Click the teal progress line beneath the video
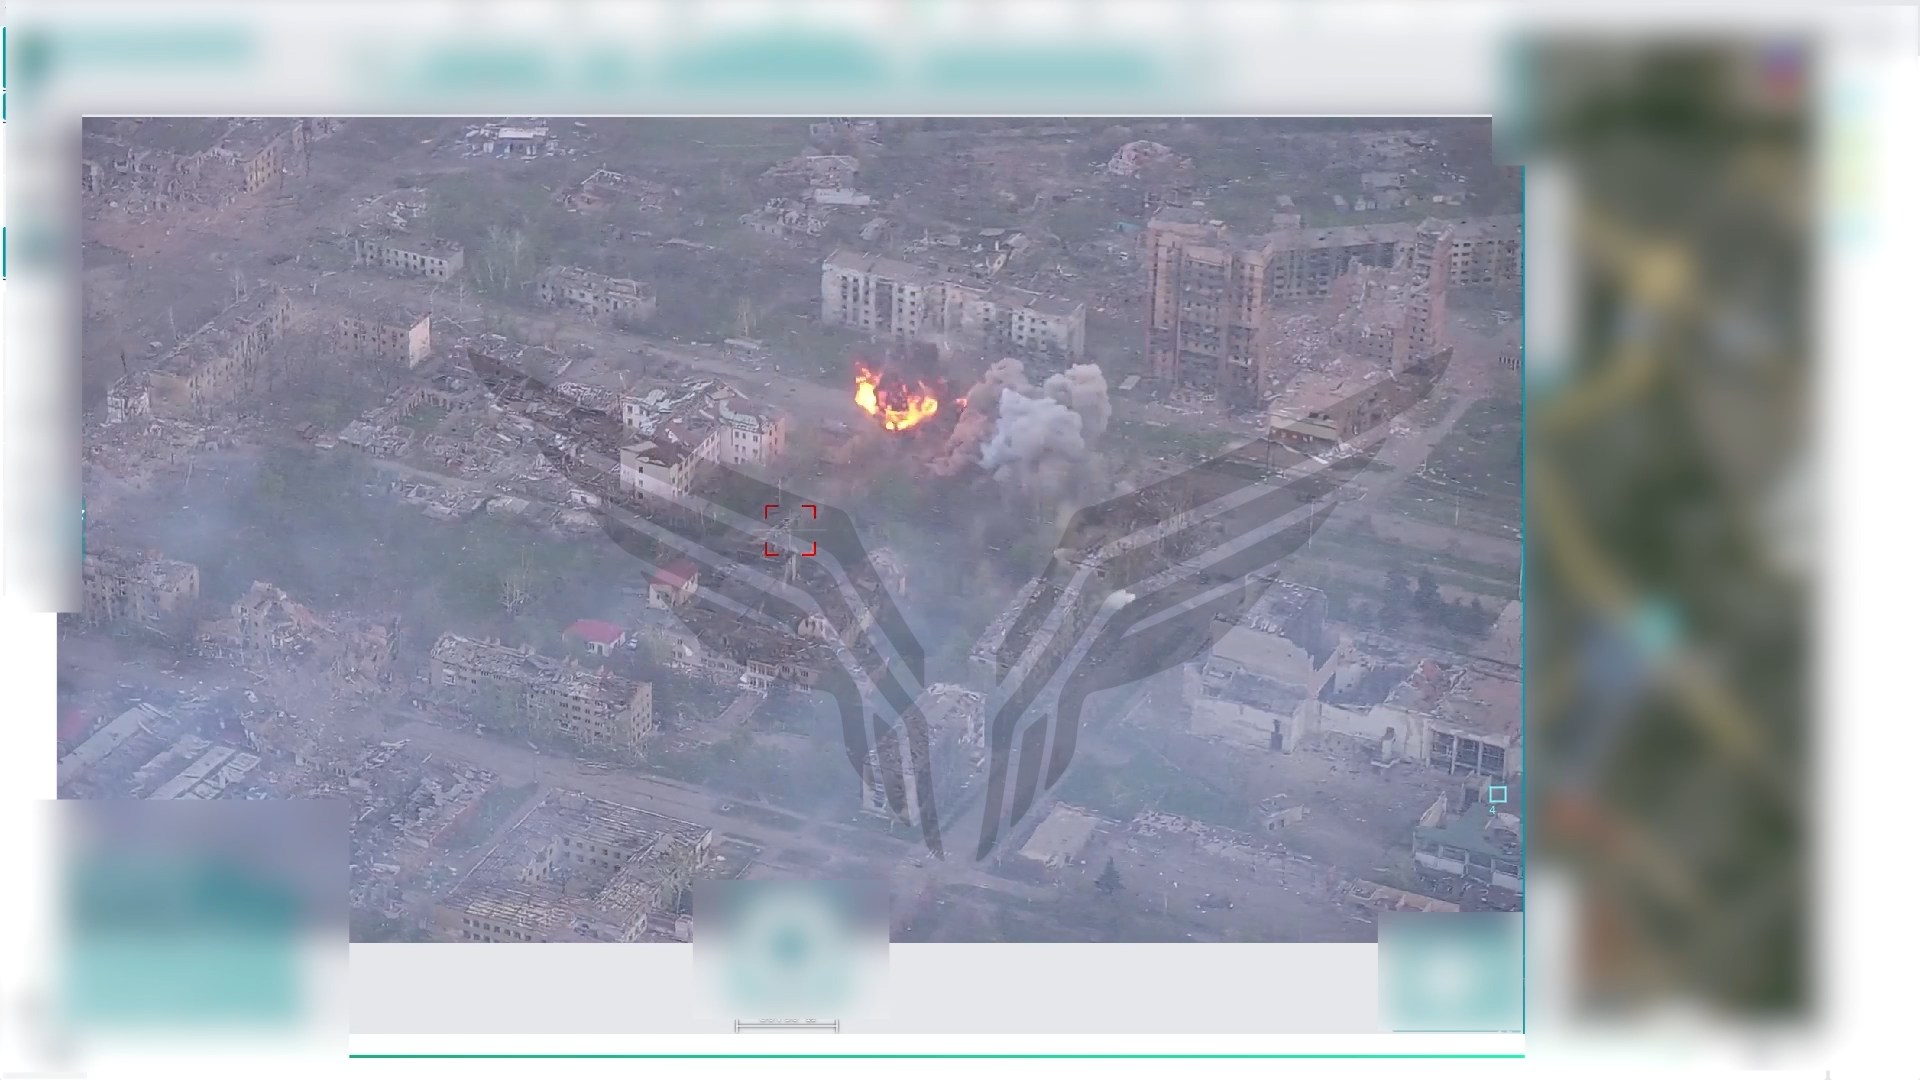Viewport: 1920px width, 1080px height. pos(936,1055)
